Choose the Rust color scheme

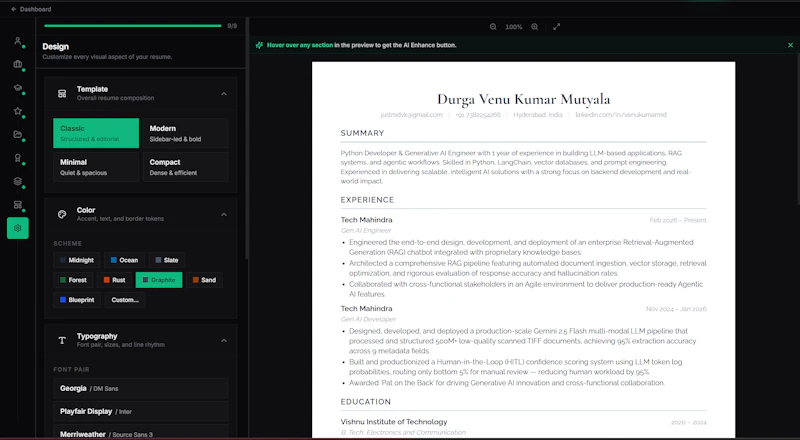114,280
